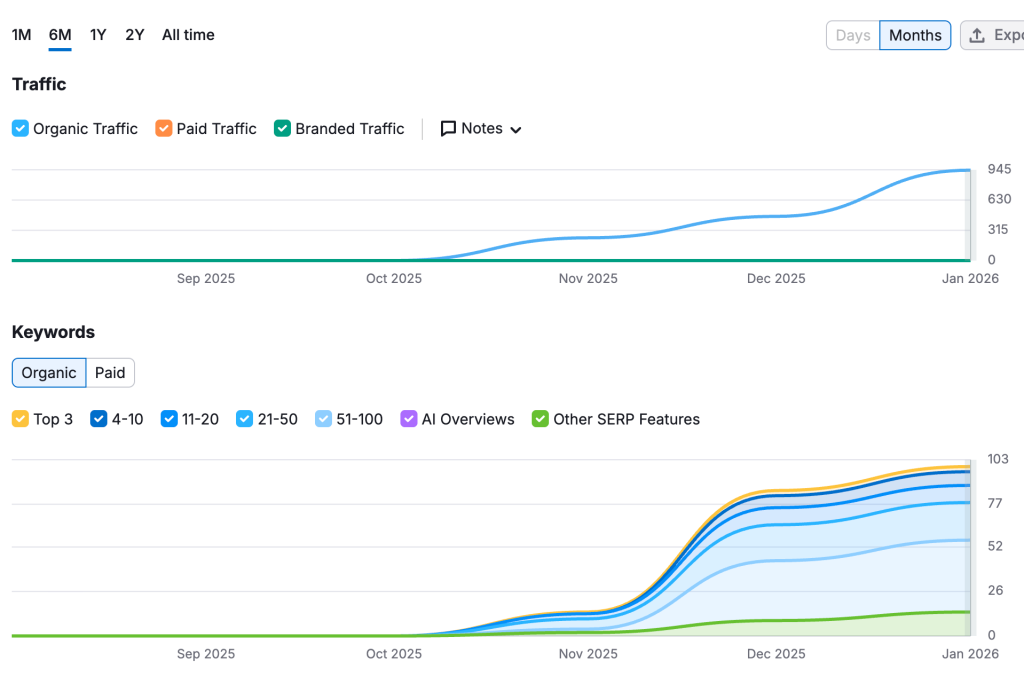Switch chart granularity to Days
1024x676 pixels.
click(x=853, y=35)
